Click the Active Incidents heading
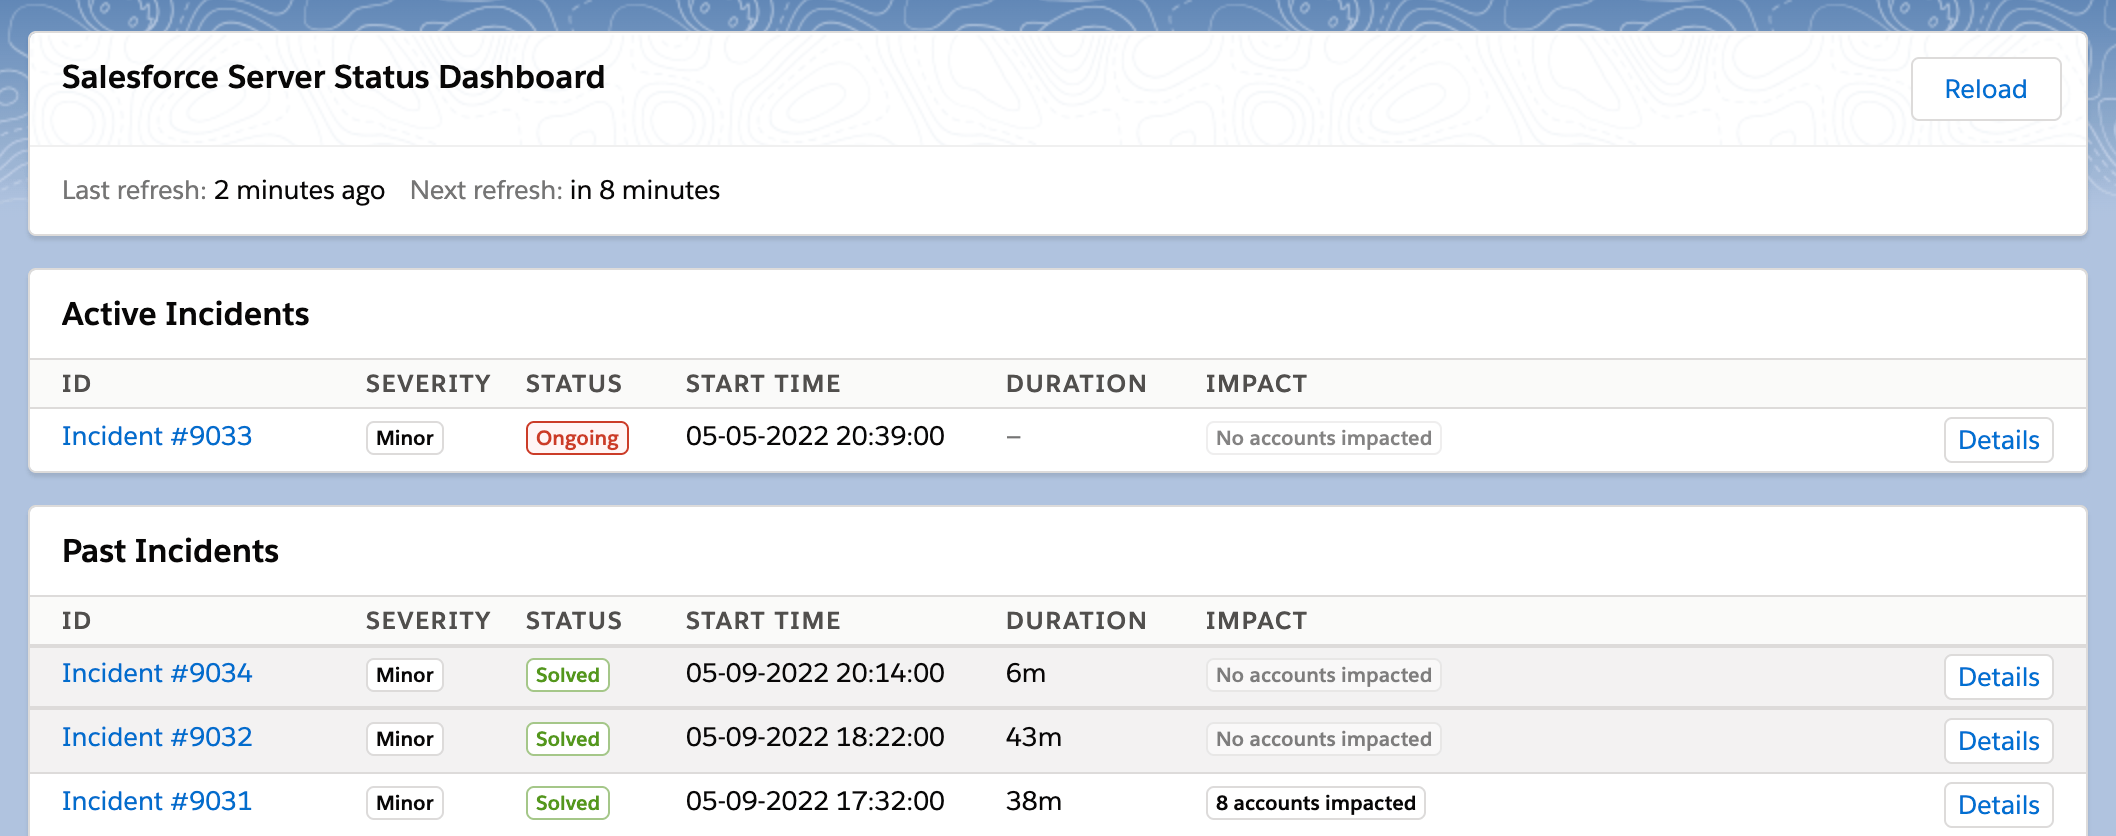2116x836 pixels. point(186,314)
